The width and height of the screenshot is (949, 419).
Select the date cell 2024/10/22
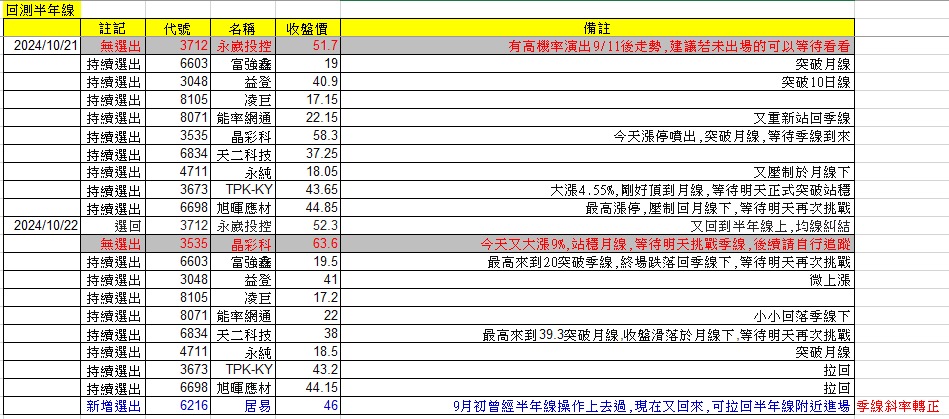tap(42, 226)
